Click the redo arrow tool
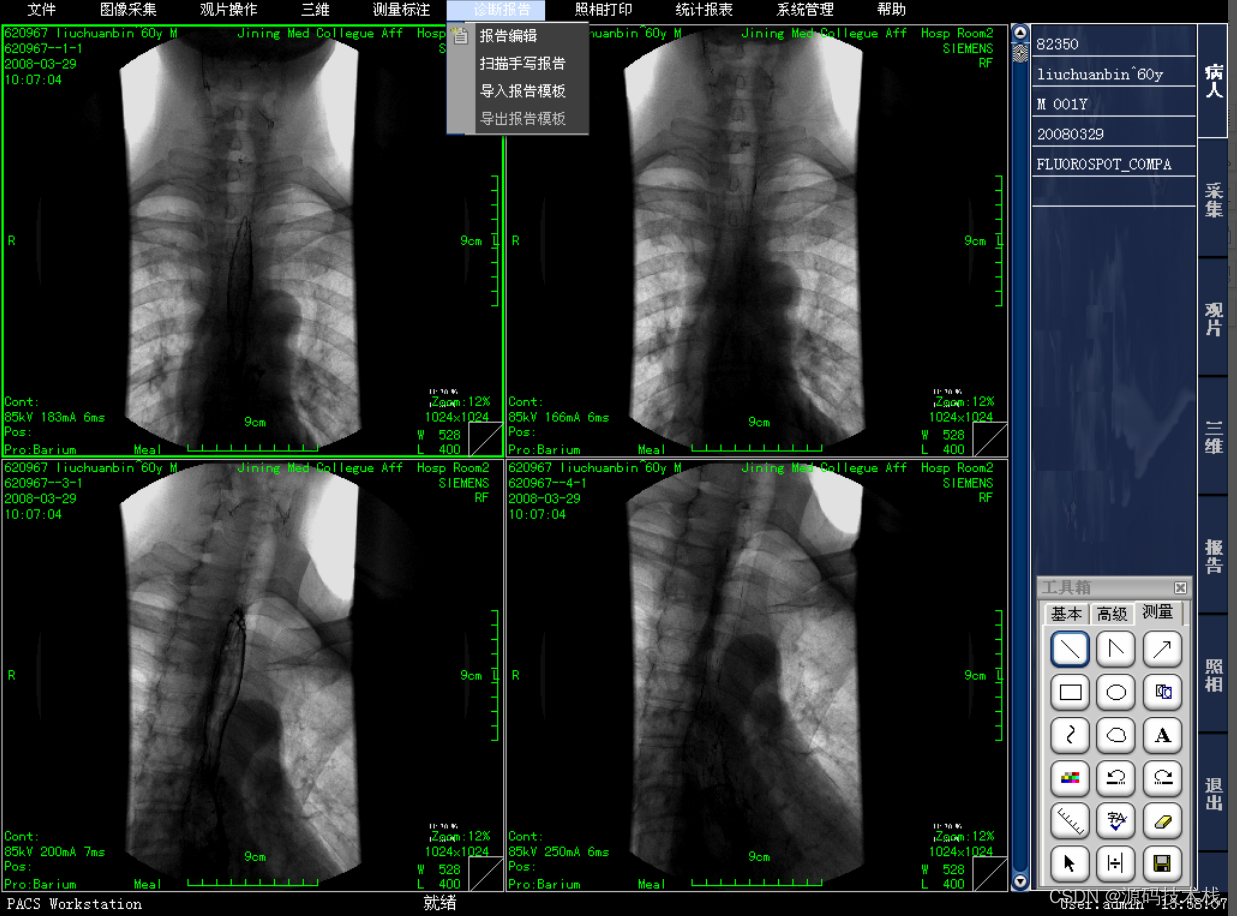 (1162, 777)
